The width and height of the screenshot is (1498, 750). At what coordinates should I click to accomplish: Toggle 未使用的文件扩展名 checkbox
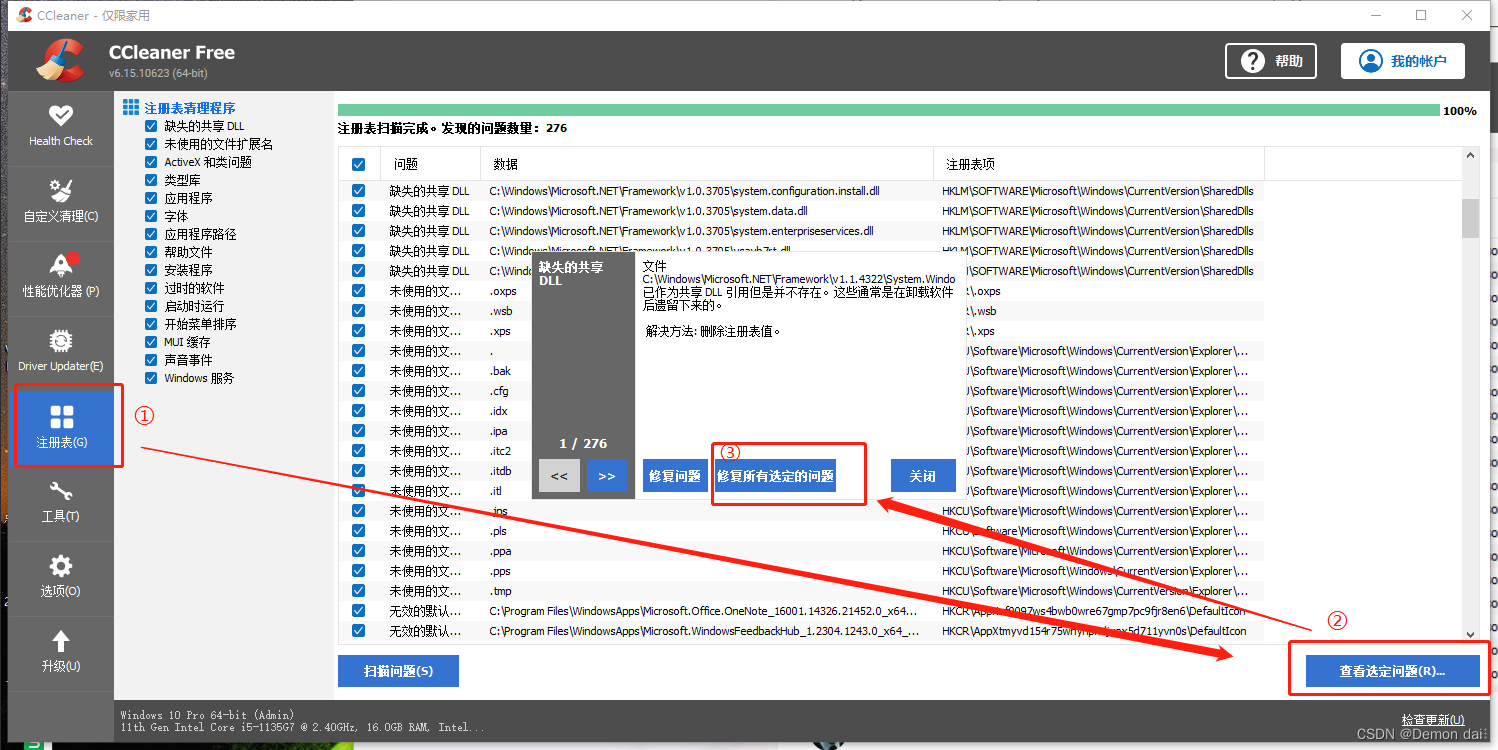(151, 144)
